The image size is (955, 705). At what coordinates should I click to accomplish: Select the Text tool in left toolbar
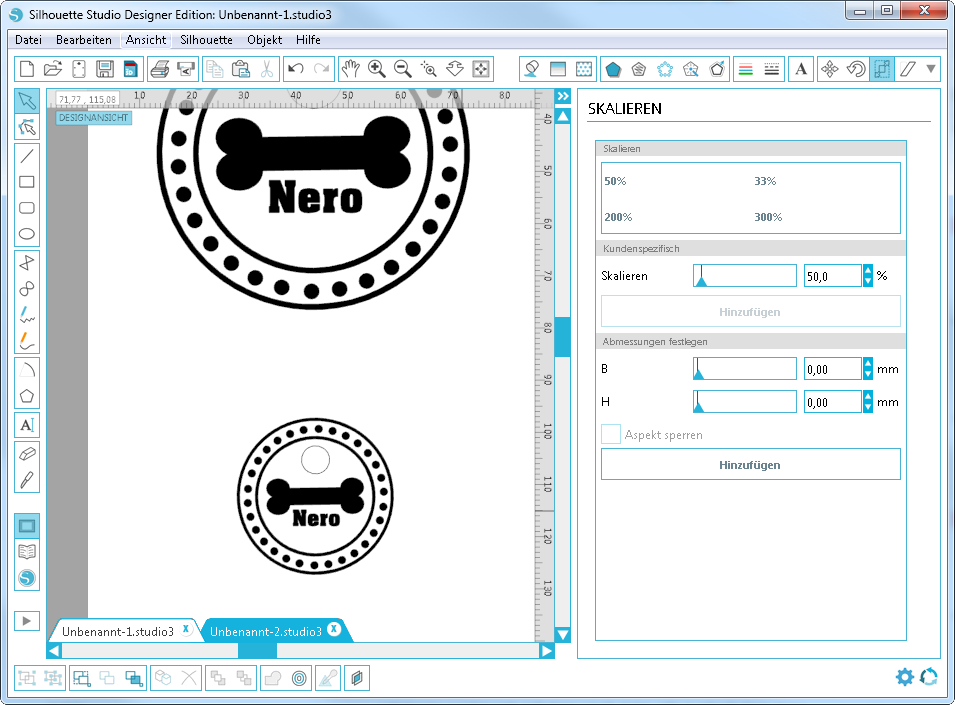tap(27, 424)
